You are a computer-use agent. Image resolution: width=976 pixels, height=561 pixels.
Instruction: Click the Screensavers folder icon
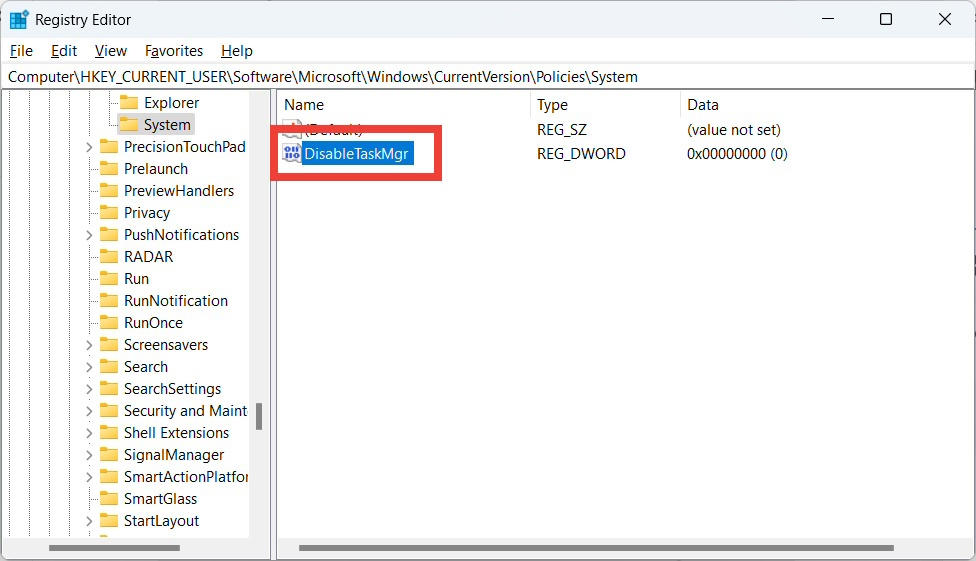tap(109, 344)
